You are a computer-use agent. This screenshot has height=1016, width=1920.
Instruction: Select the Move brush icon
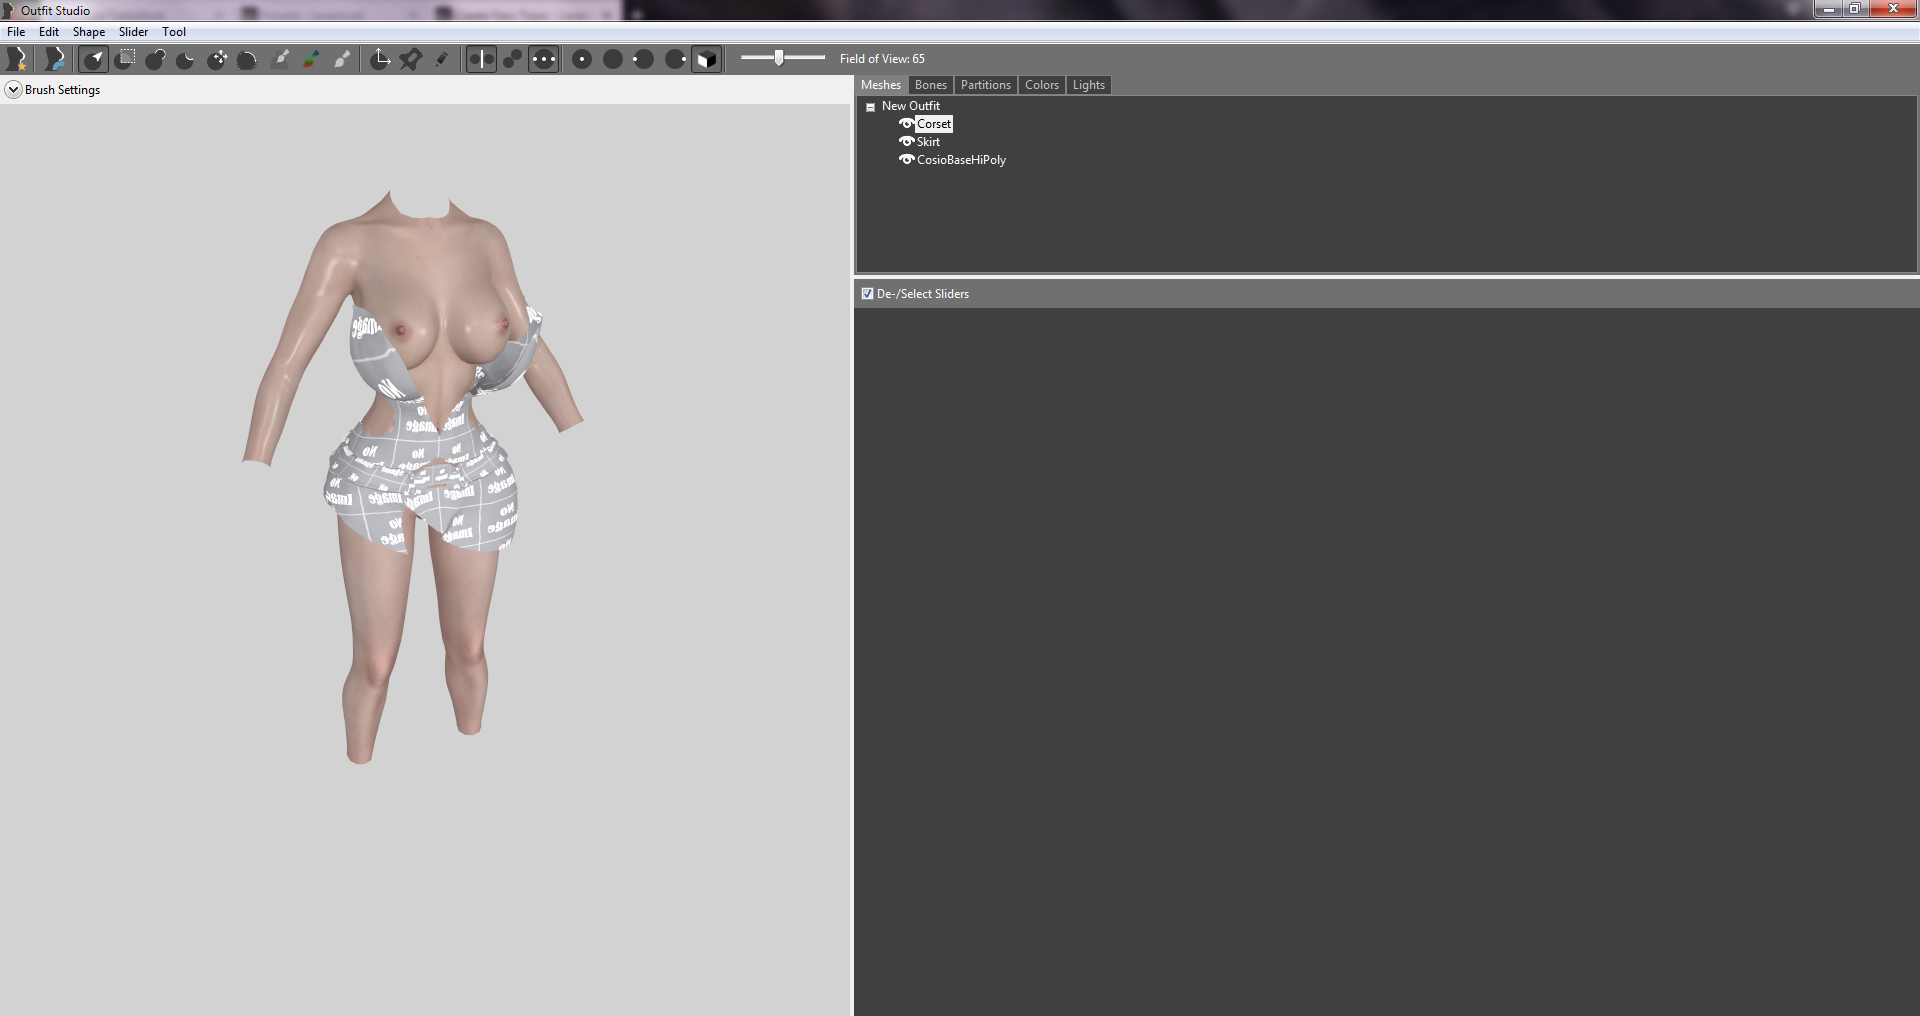[217, 59]
